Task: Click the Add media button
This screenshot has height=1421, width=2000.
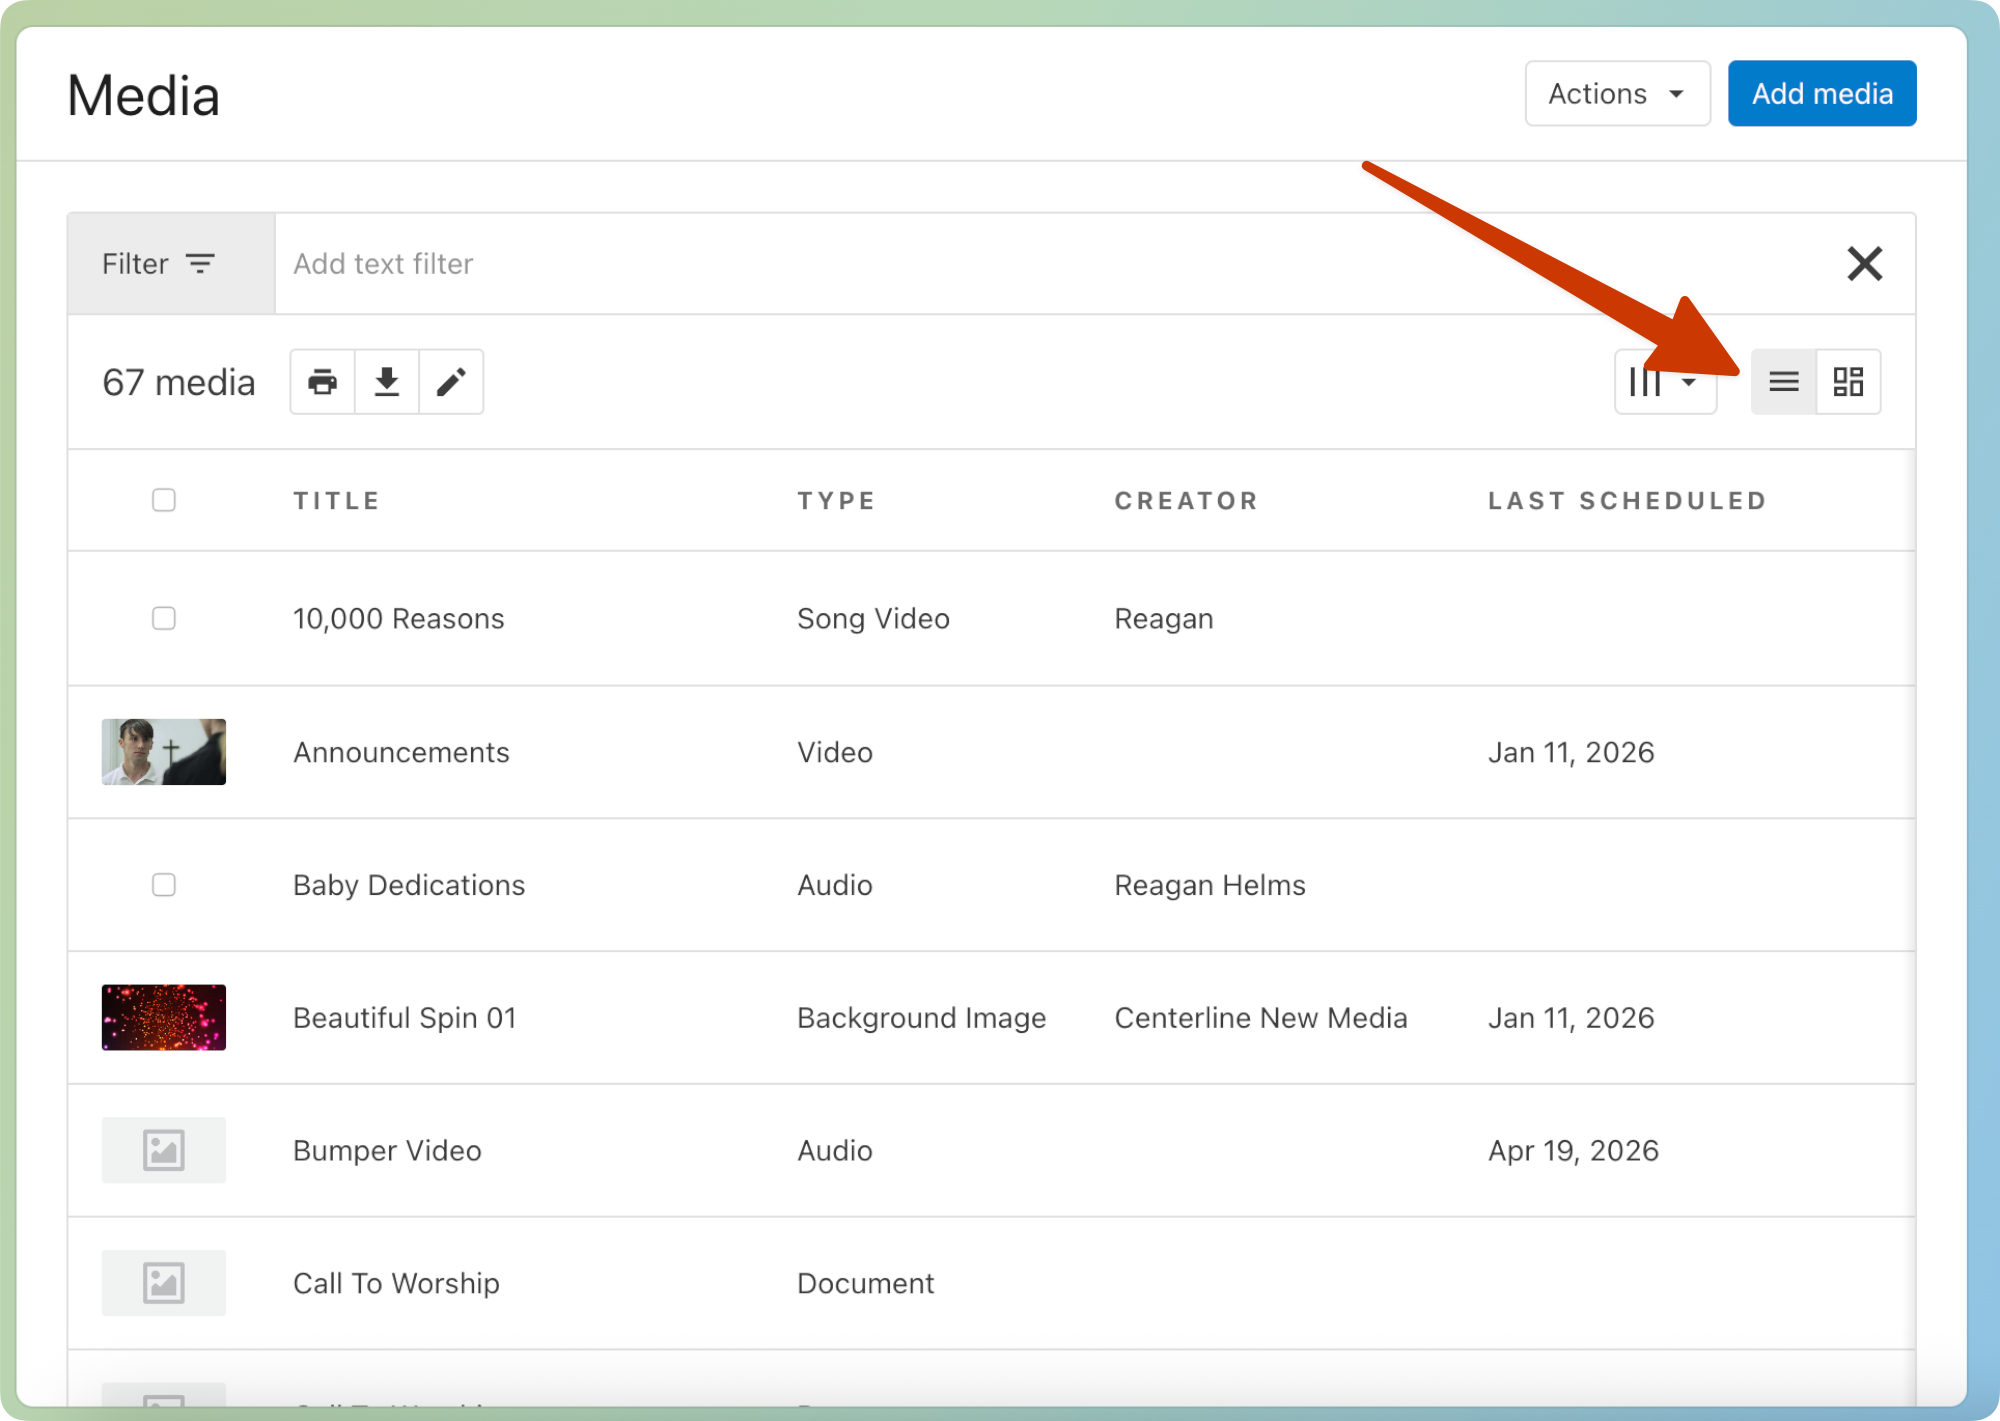Action: (x=1821, y=94)
